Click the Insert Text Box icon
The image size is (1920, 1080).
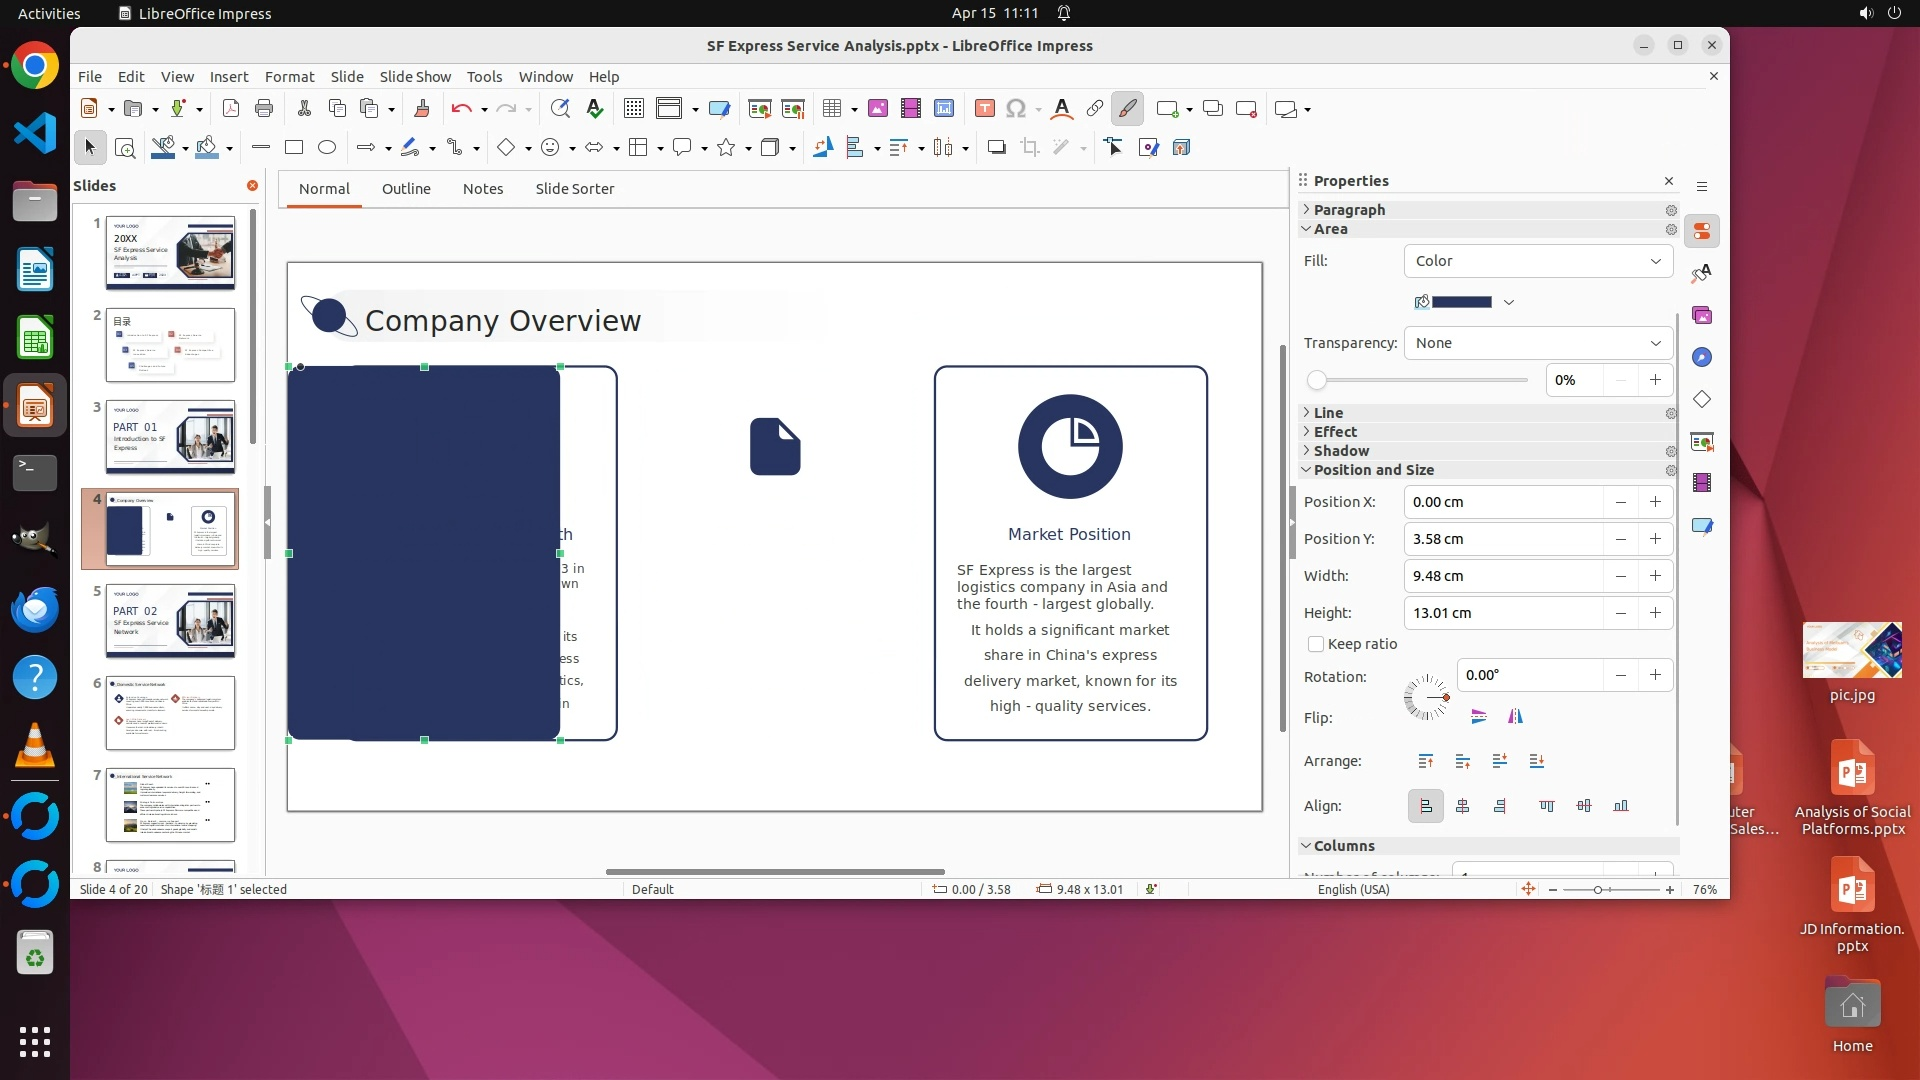pyautogui.click(x=984, y=109)
